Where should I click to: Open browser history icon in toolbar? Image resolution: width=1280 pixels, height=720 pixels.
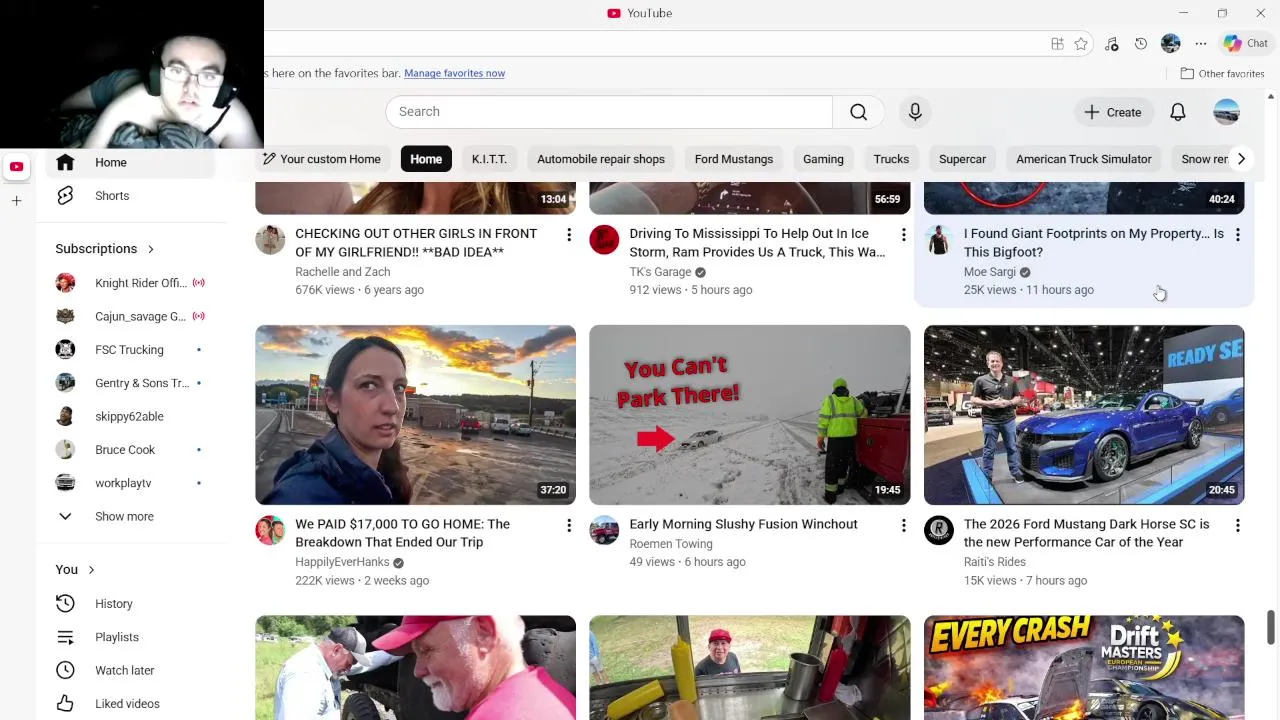1141,44
